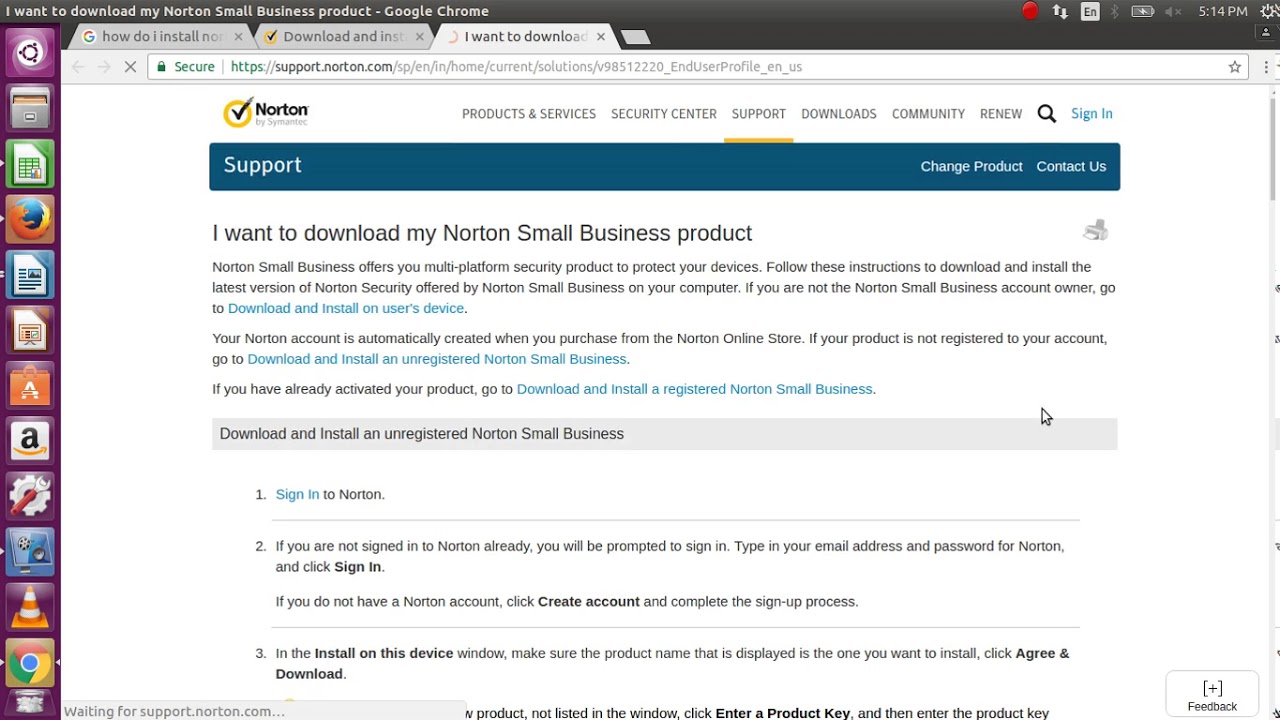
Task: Click Sign In in header
Action: 1092,114
